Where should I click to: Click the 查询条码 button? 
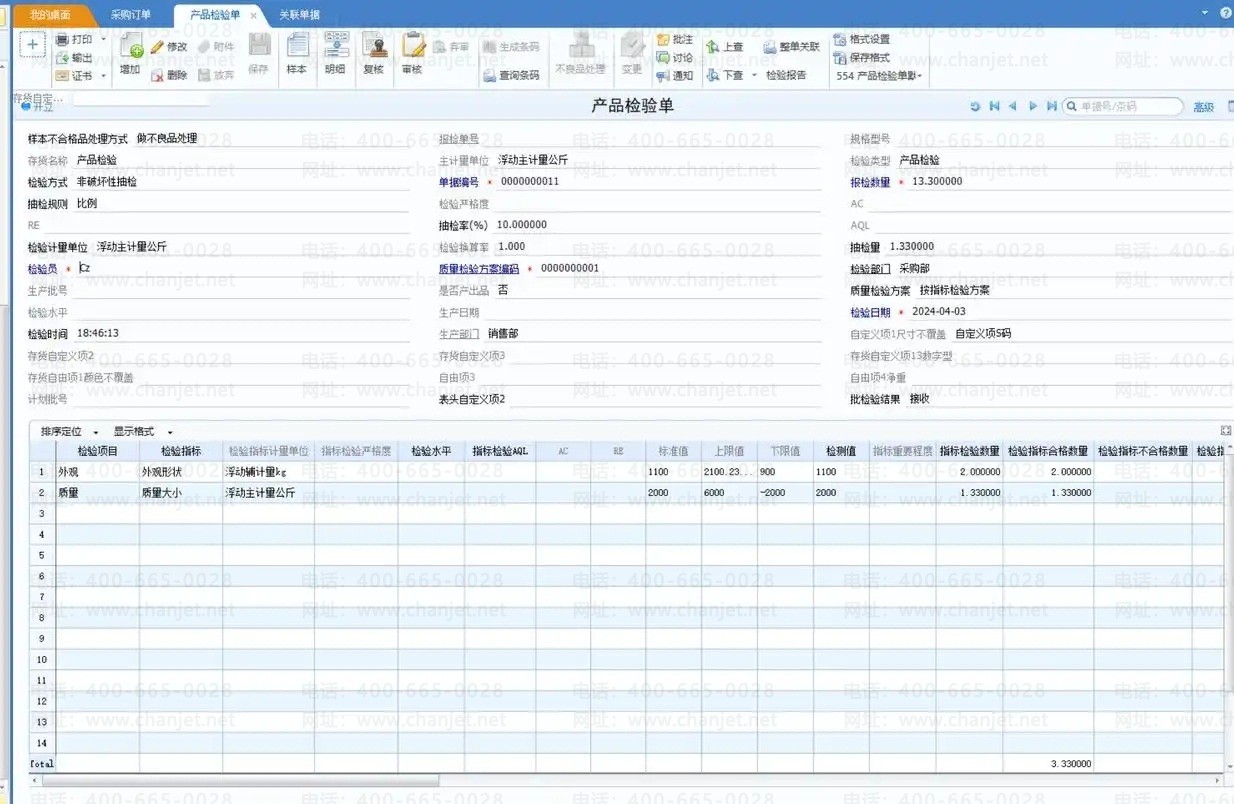pyautogui.click(x=511, y=75)
